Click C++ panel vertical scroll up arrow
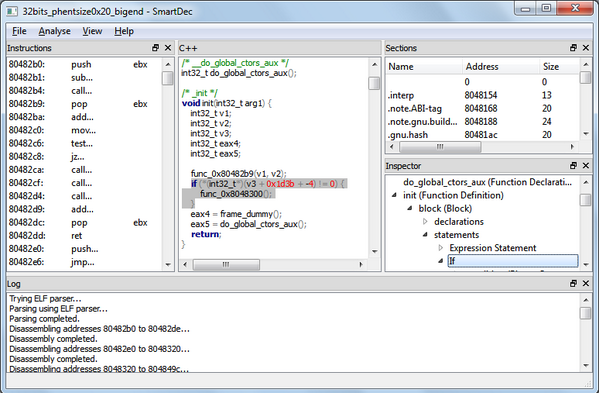The image size is (599, 393). 374,64
